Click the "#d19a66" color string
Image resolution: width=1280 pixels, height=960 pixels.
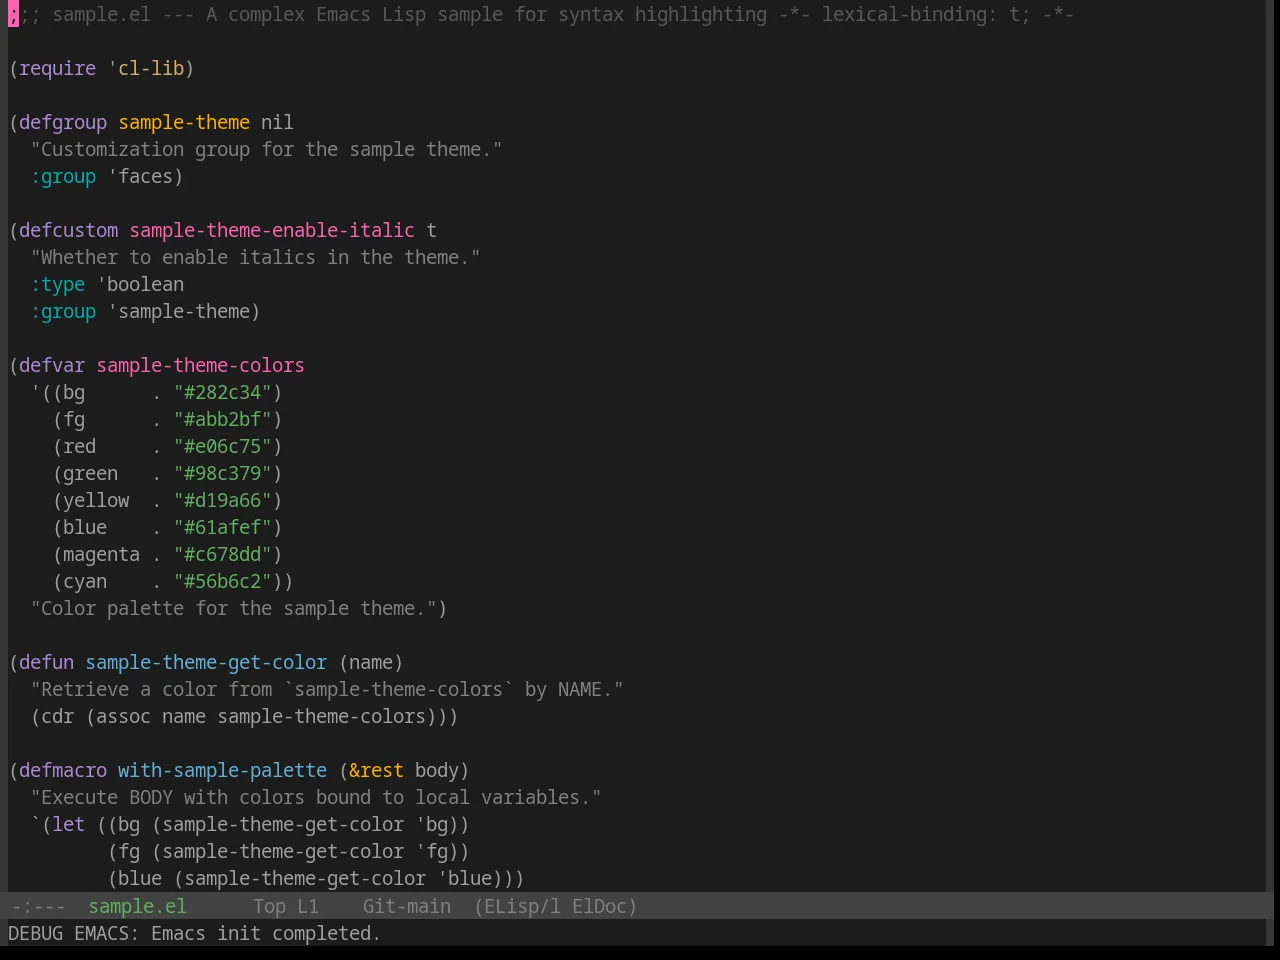[222, 500]
